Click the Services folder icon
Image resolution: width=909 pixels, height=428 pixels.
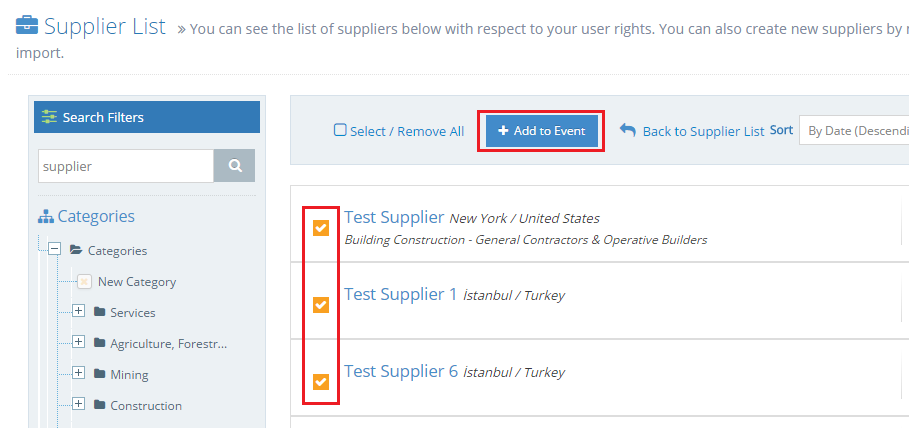coord(99,313)
